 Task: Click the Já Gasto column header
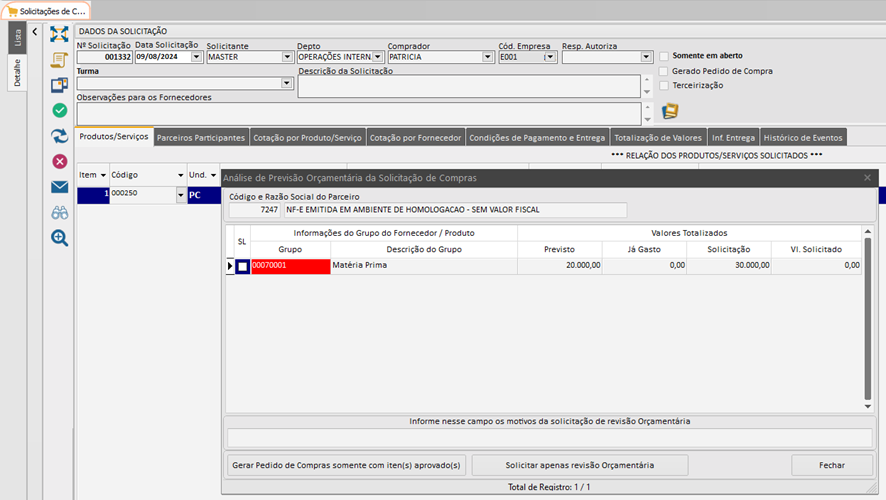pyautogui.click(x=644, y=249)
